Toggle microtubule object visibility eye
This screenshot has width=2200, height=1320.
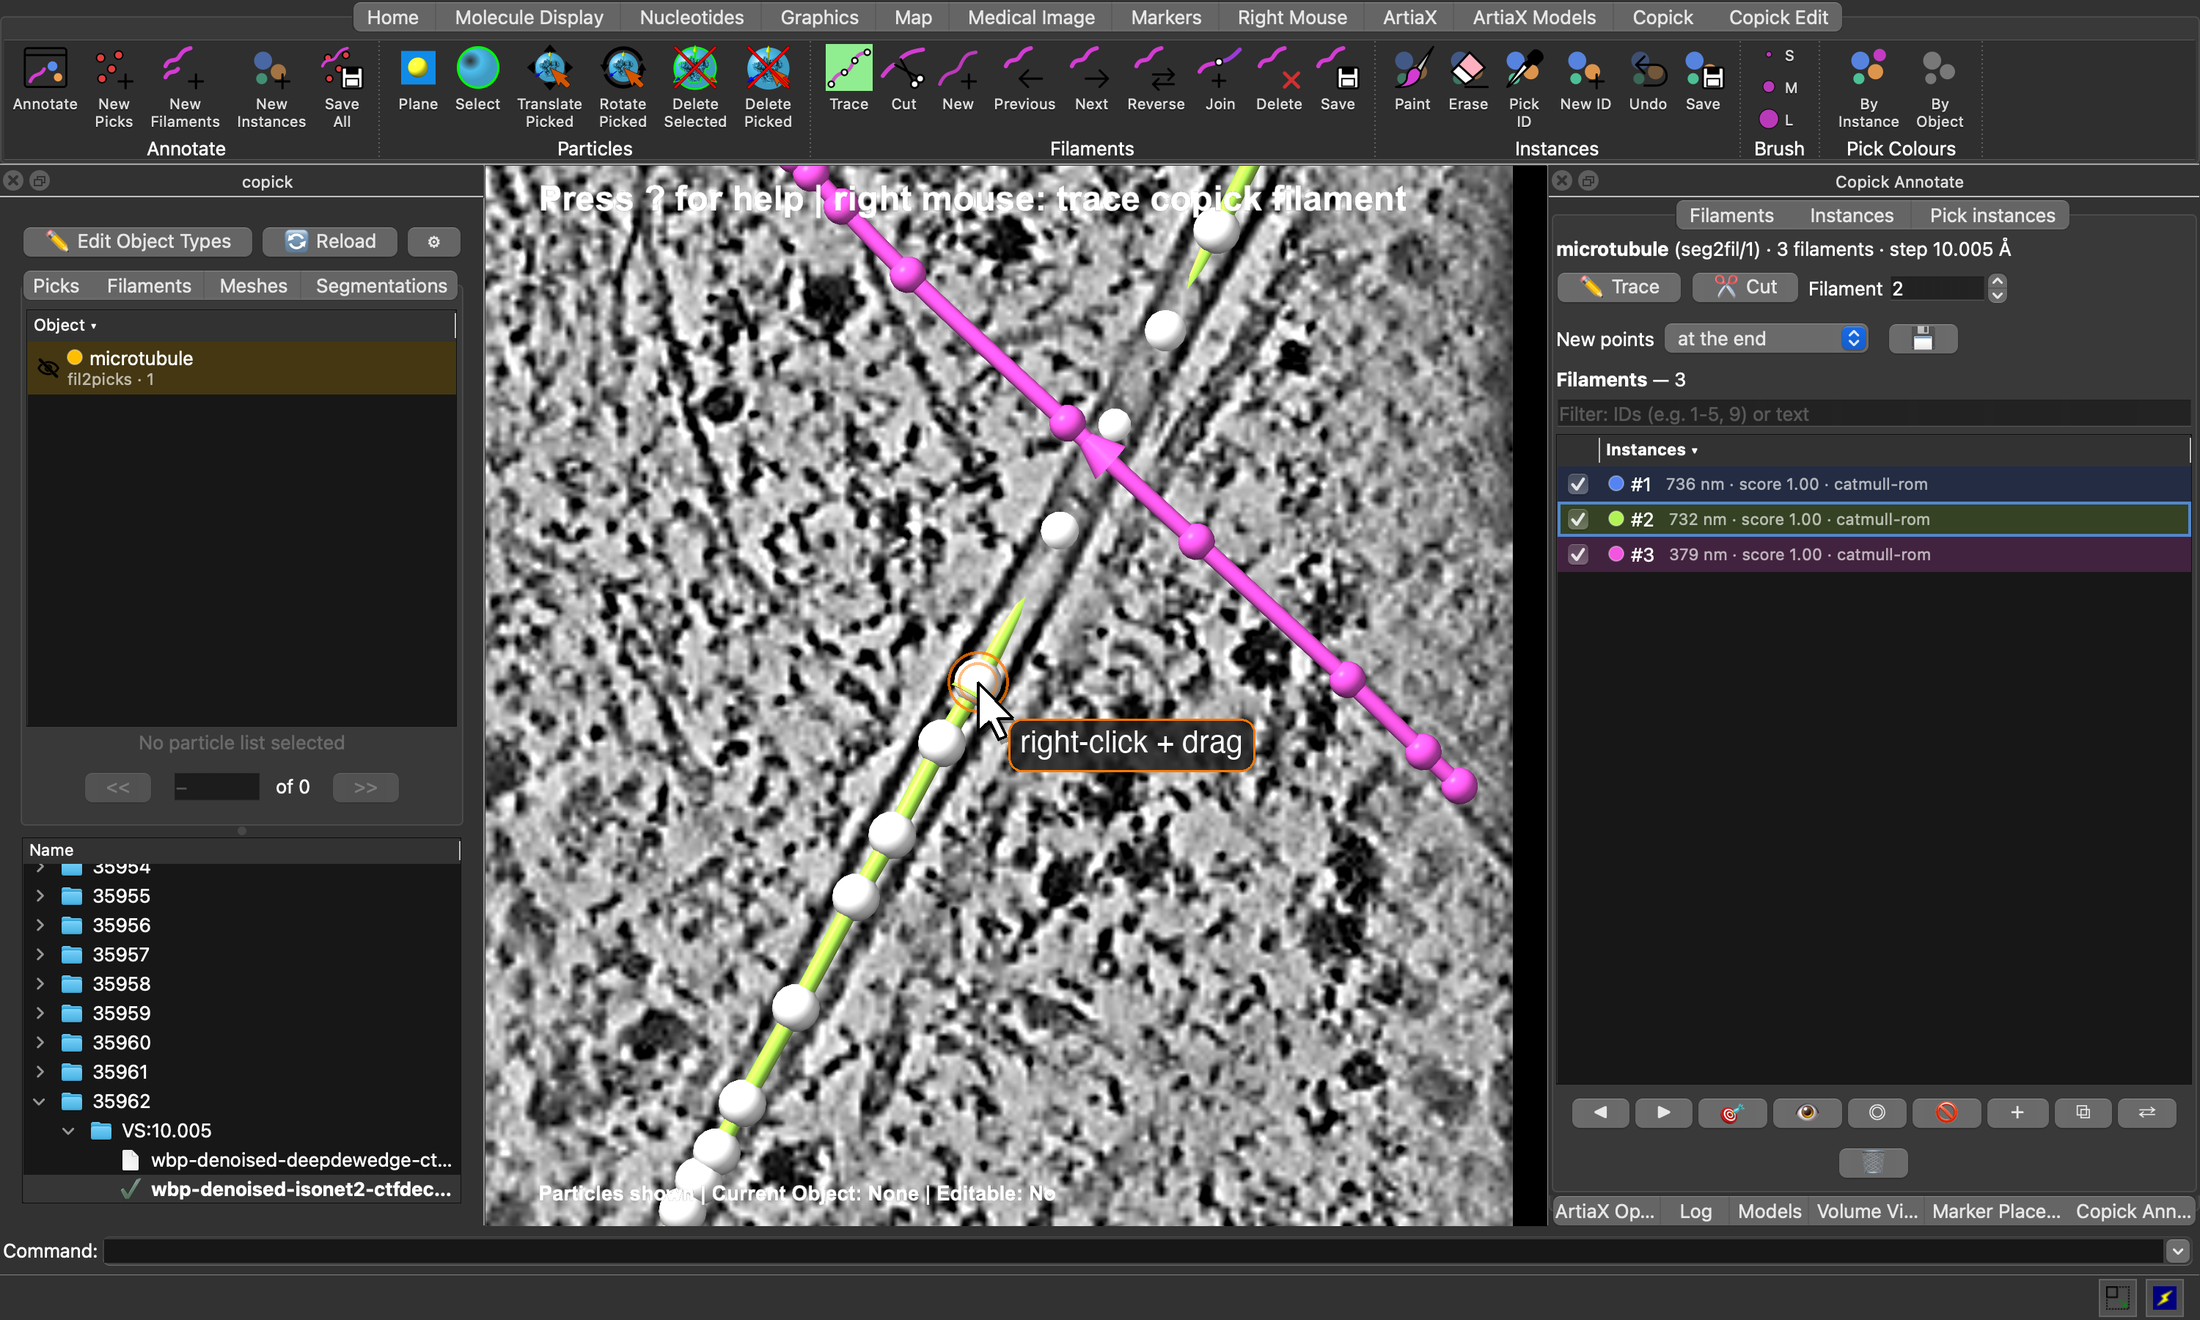47,367
